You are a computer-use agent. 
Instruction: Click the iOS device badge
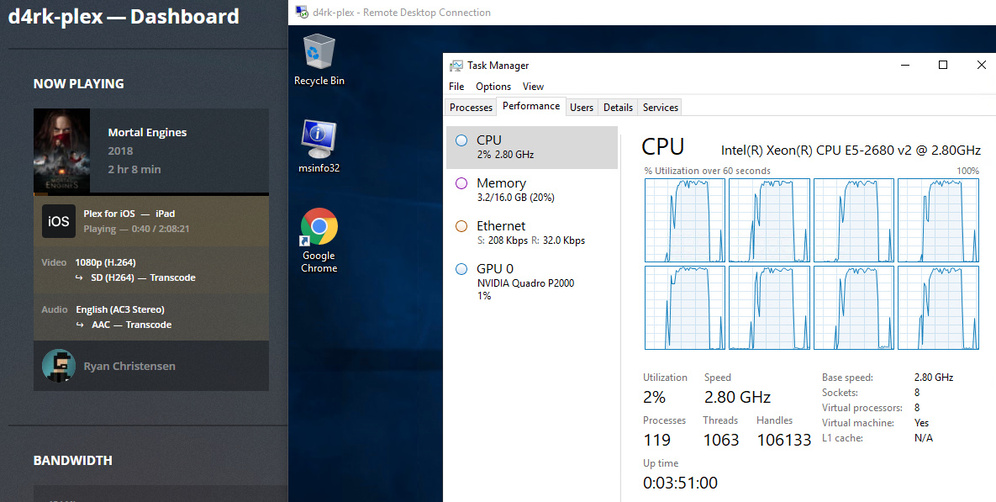(58, 221)
